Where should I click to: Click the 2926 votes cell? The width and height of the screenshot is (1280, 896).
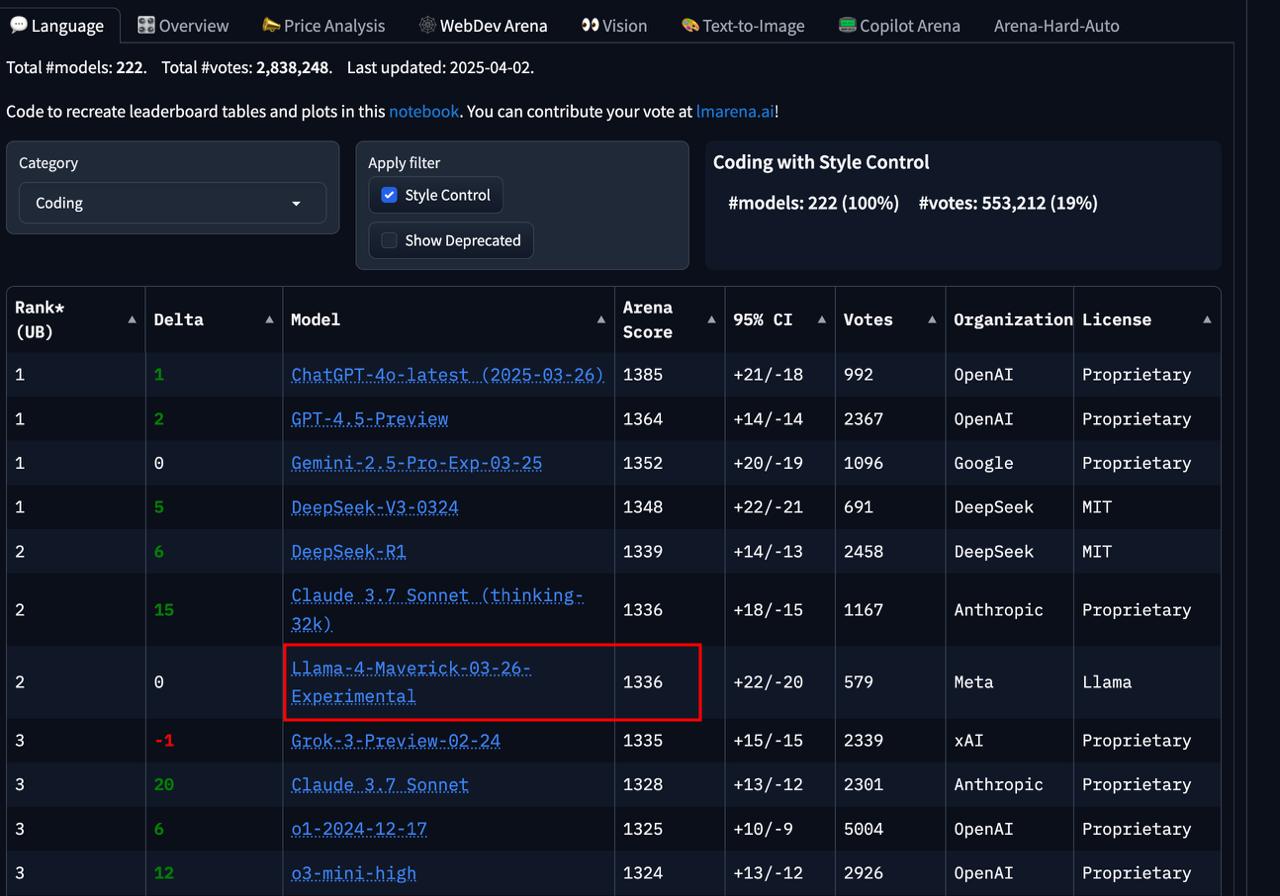890,873
